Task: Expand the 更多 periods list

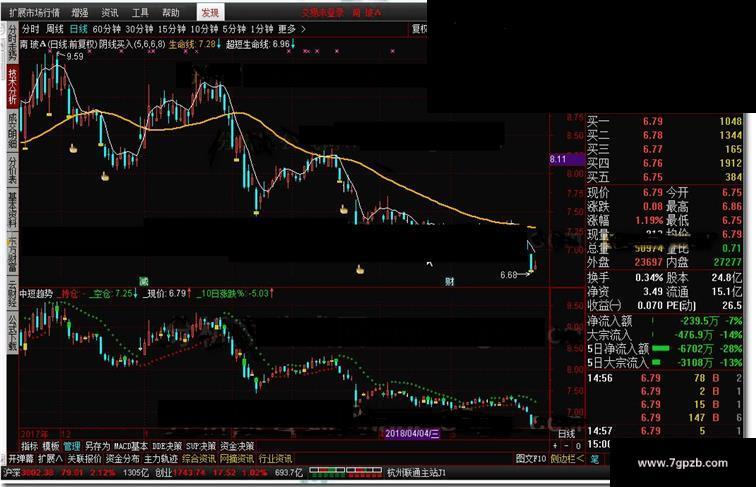Action: (292, 29)
